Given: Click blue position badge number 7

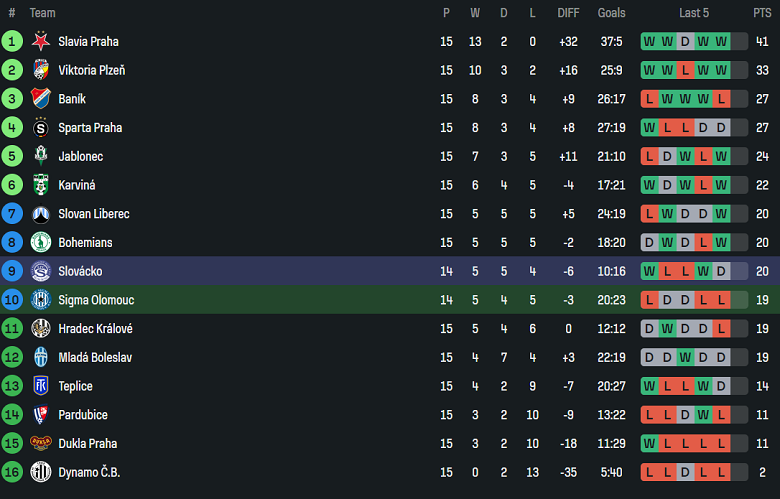Looking at the screenshot, I should [12, 214].
